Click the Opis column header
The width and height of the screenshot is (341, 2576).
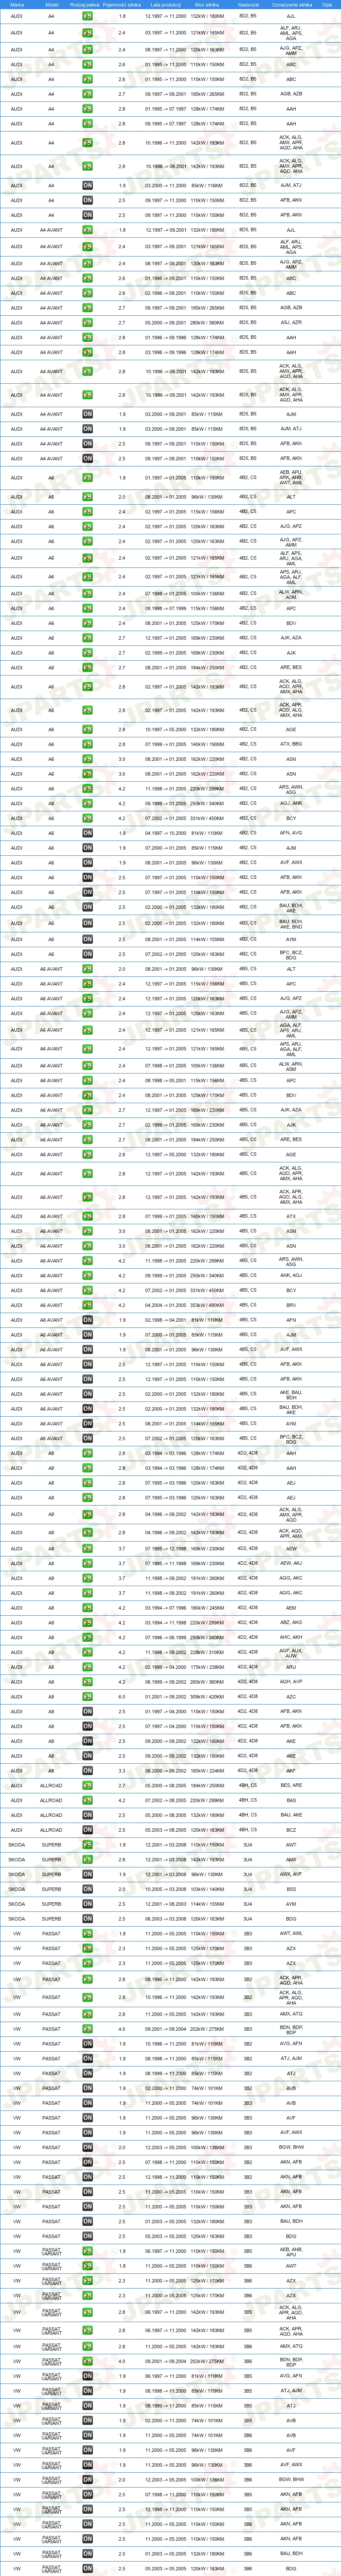327,4
